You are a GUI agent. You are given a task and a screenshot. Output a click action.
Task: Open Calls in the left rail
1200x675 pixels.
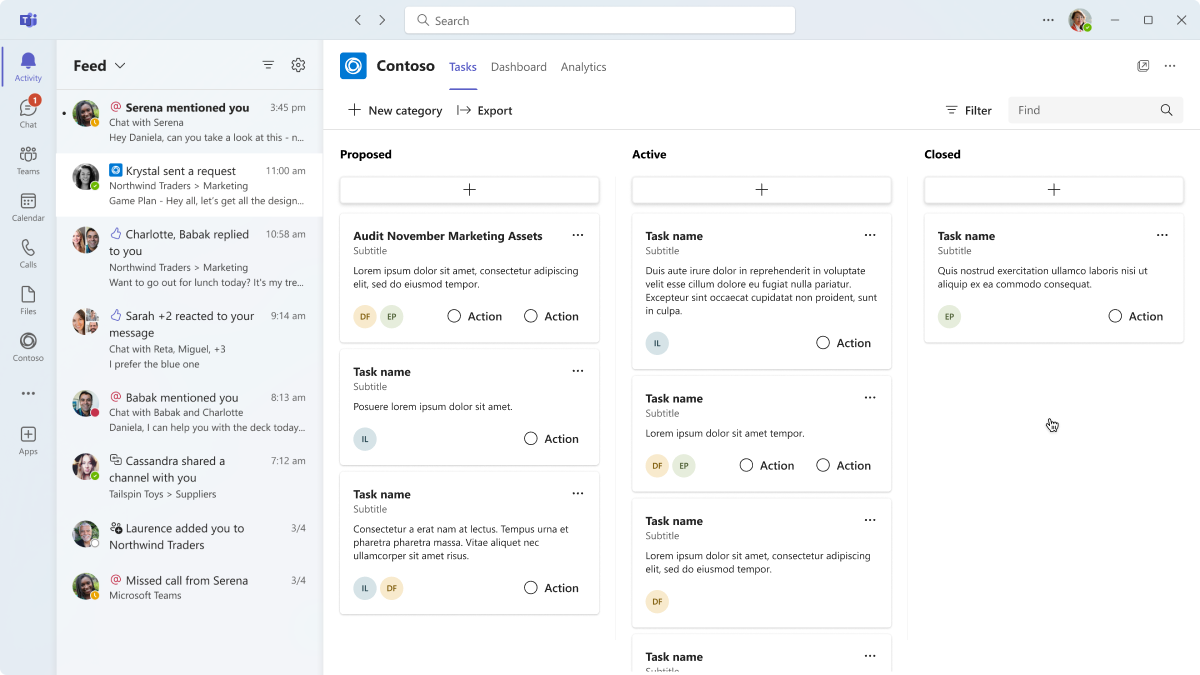pos(28,253)
